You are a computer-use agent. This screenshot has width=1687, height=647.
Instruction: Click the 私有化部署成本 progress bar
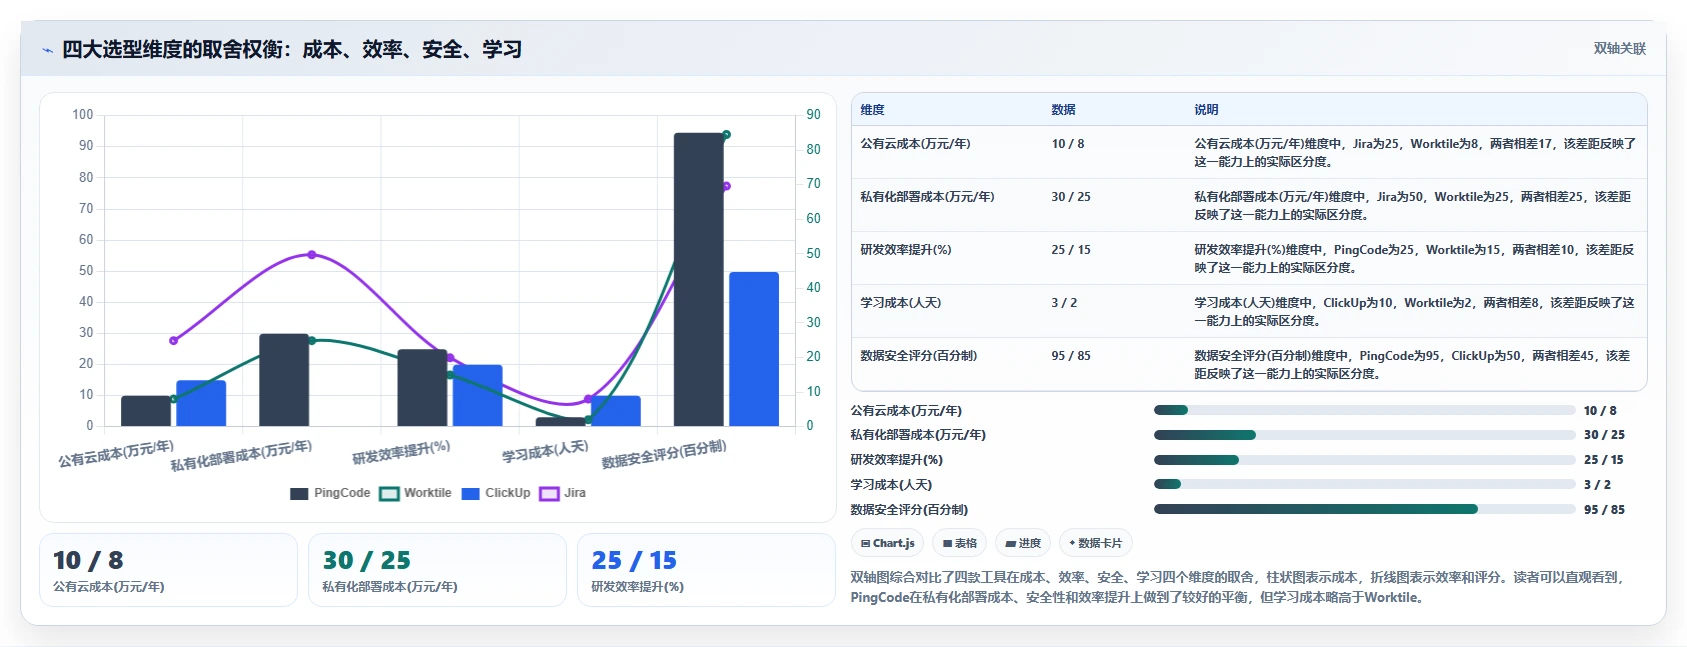(x=1364, y=435)
